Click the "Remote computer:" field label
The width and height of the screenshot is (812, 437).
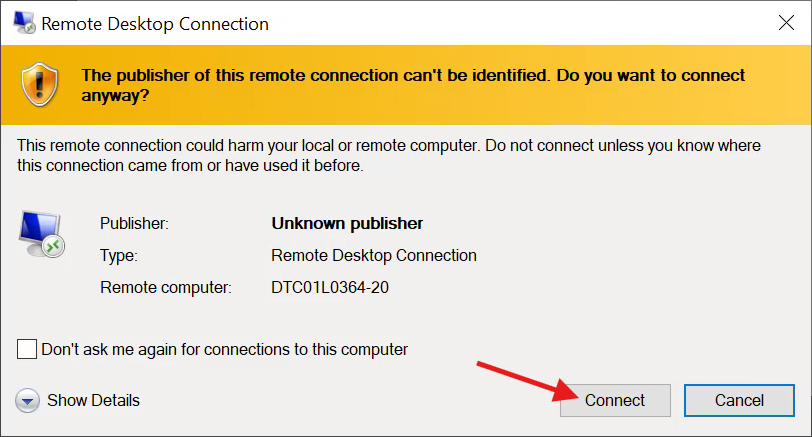pos(166,288)
